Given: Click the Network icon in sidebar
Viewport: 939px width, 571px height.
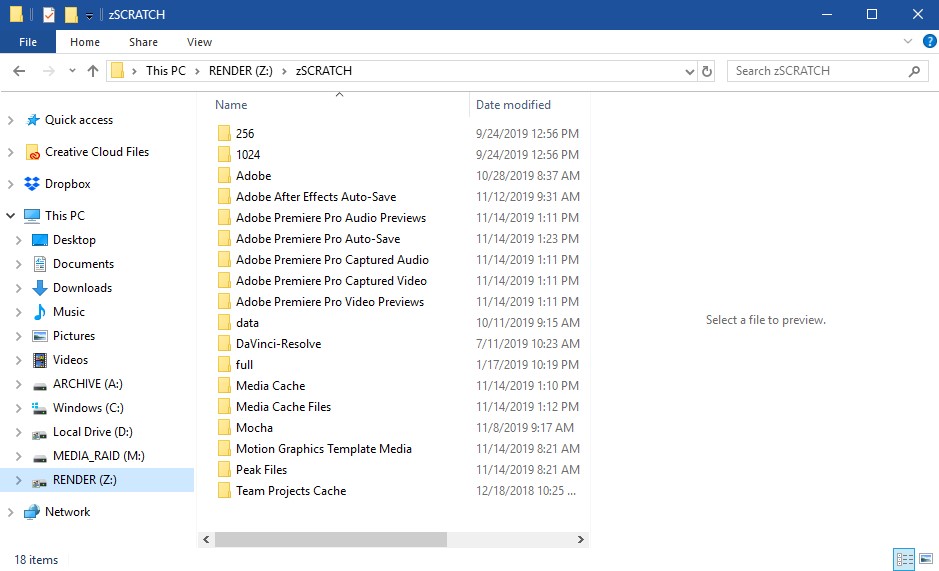Looking at the screenshot, I should tap(32, 512).
